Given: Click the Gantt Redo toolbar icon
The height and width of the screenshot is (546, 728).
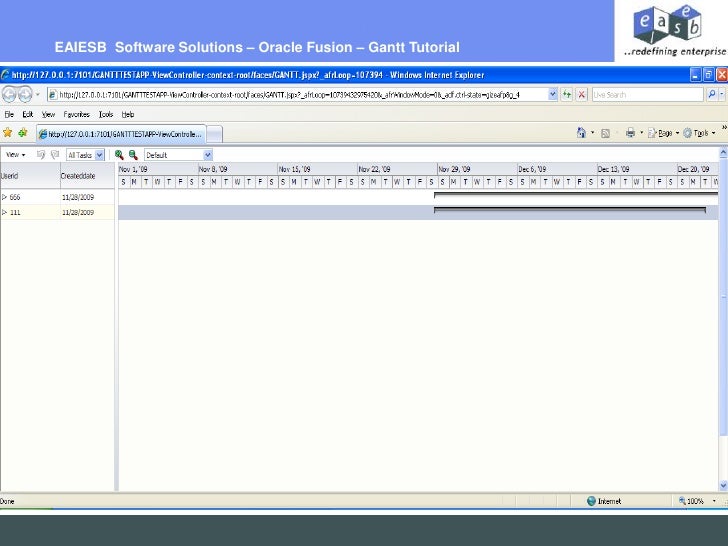Looking at the screenshot, I should 55,155.
